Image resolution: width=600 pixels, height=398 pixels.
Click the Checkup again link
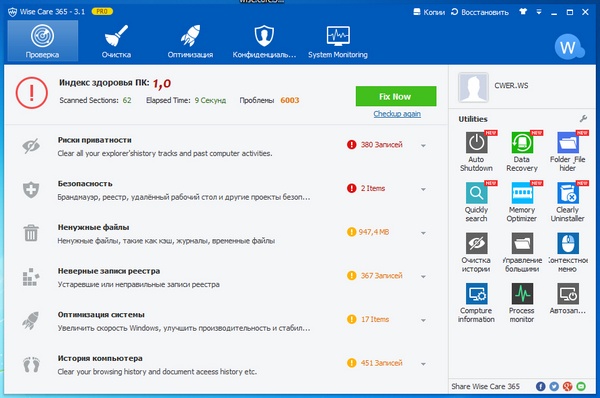point(397,114)
